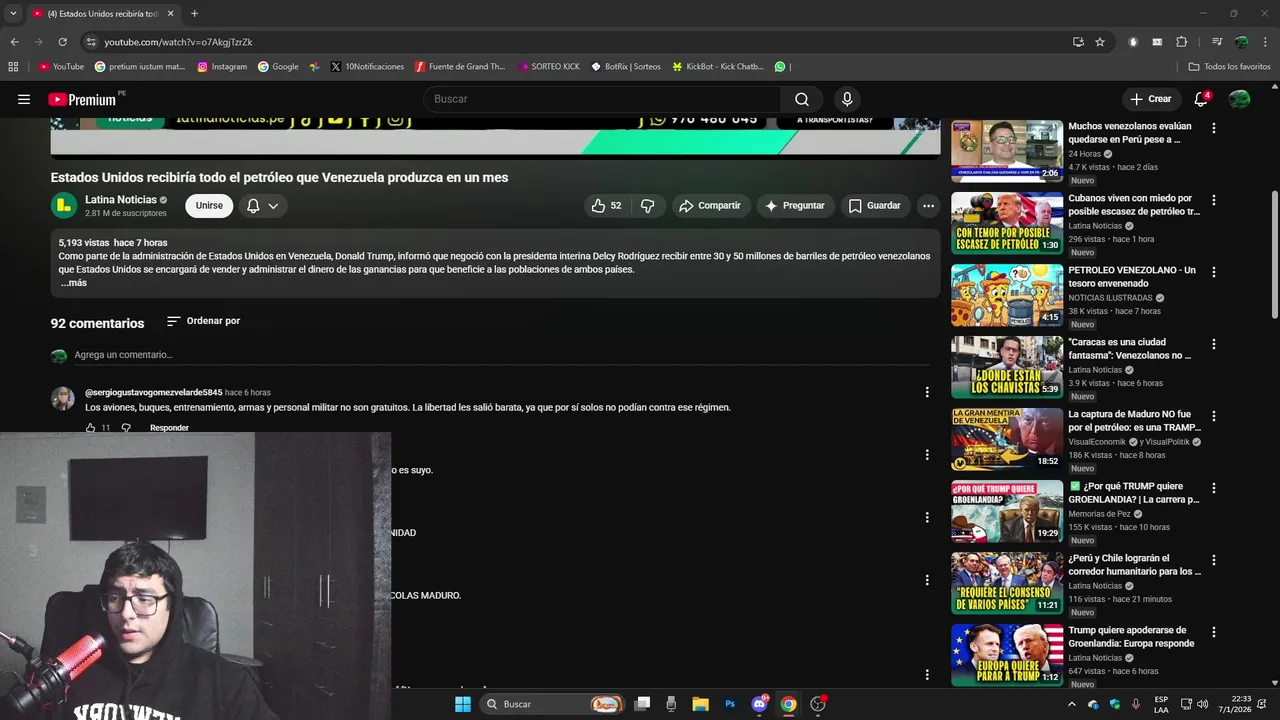
Task: Like the video with thumbs up
Action: (x=606, y=206)
